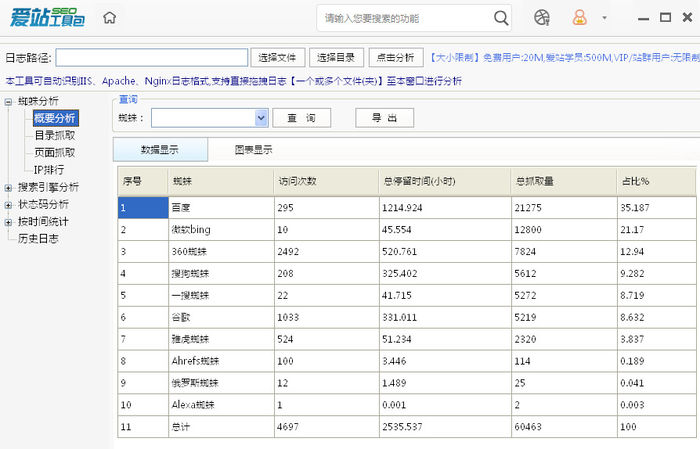The image size is (700, 449).
Task: Switch to the 数据显示 tab
Action: click(160, 150)
